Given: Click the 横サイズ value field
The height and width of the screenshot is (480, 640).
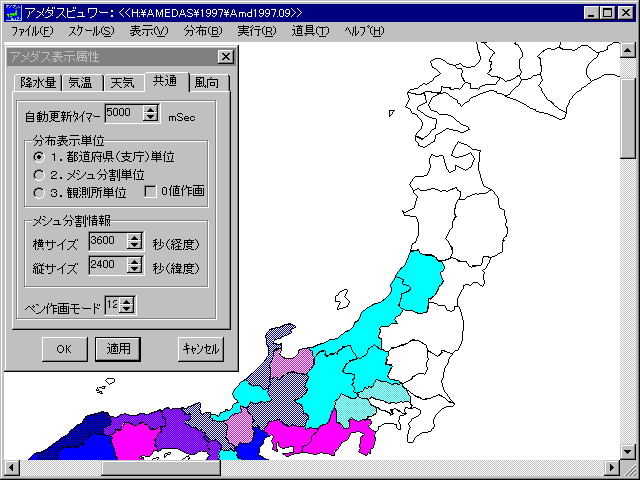Looking at the screenshot, I should pyautogui.click(x=107, y=241).
